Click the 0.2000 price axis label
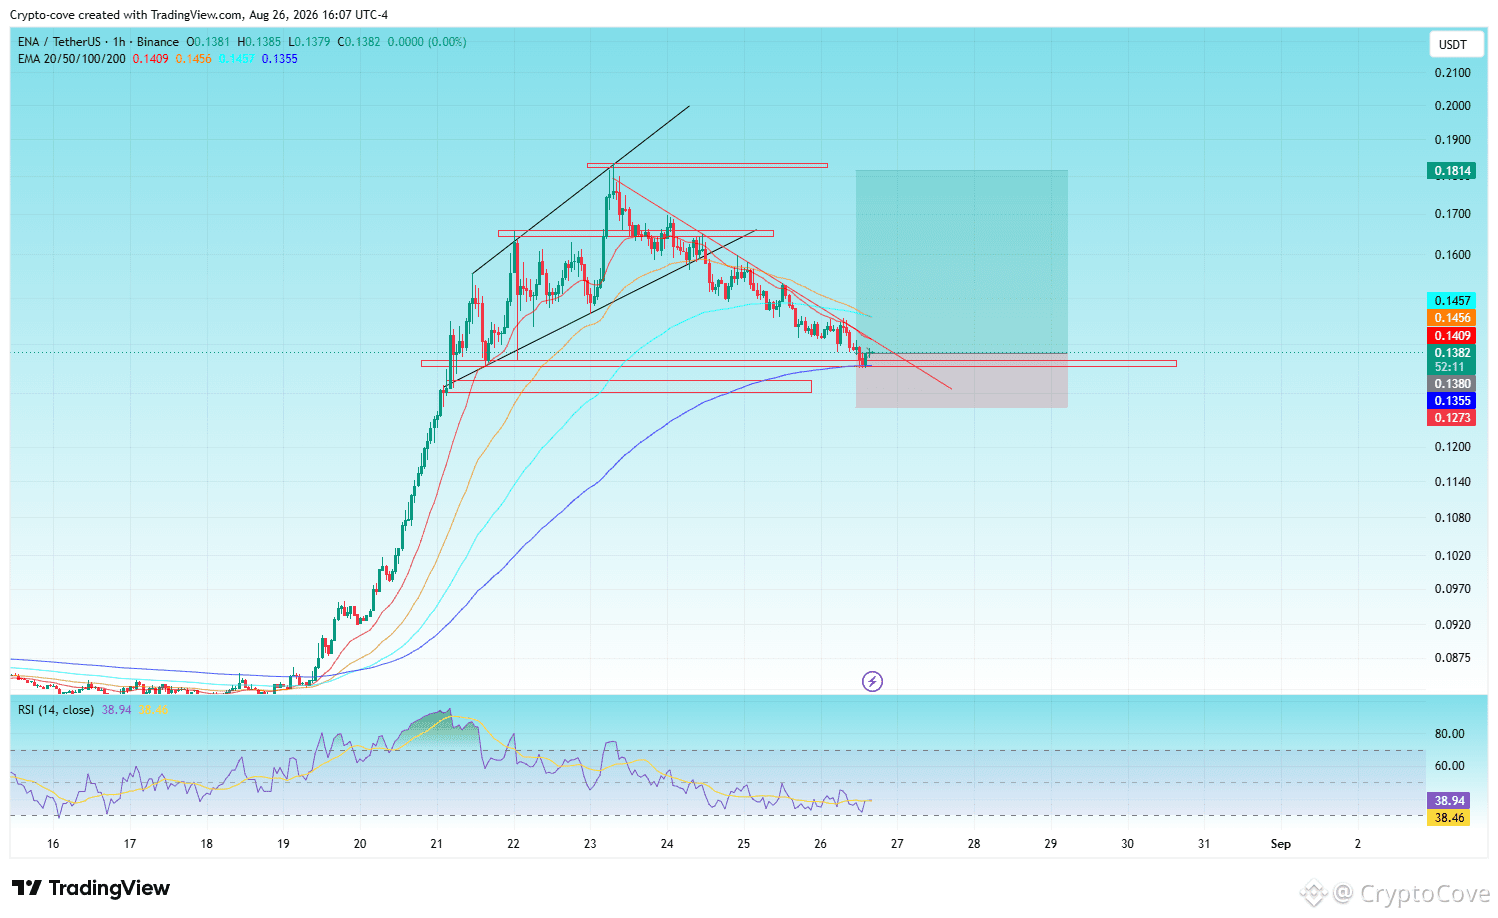Image resolution: width=1498 pixels, height=918 pixels. click(x=1452, y=106)
